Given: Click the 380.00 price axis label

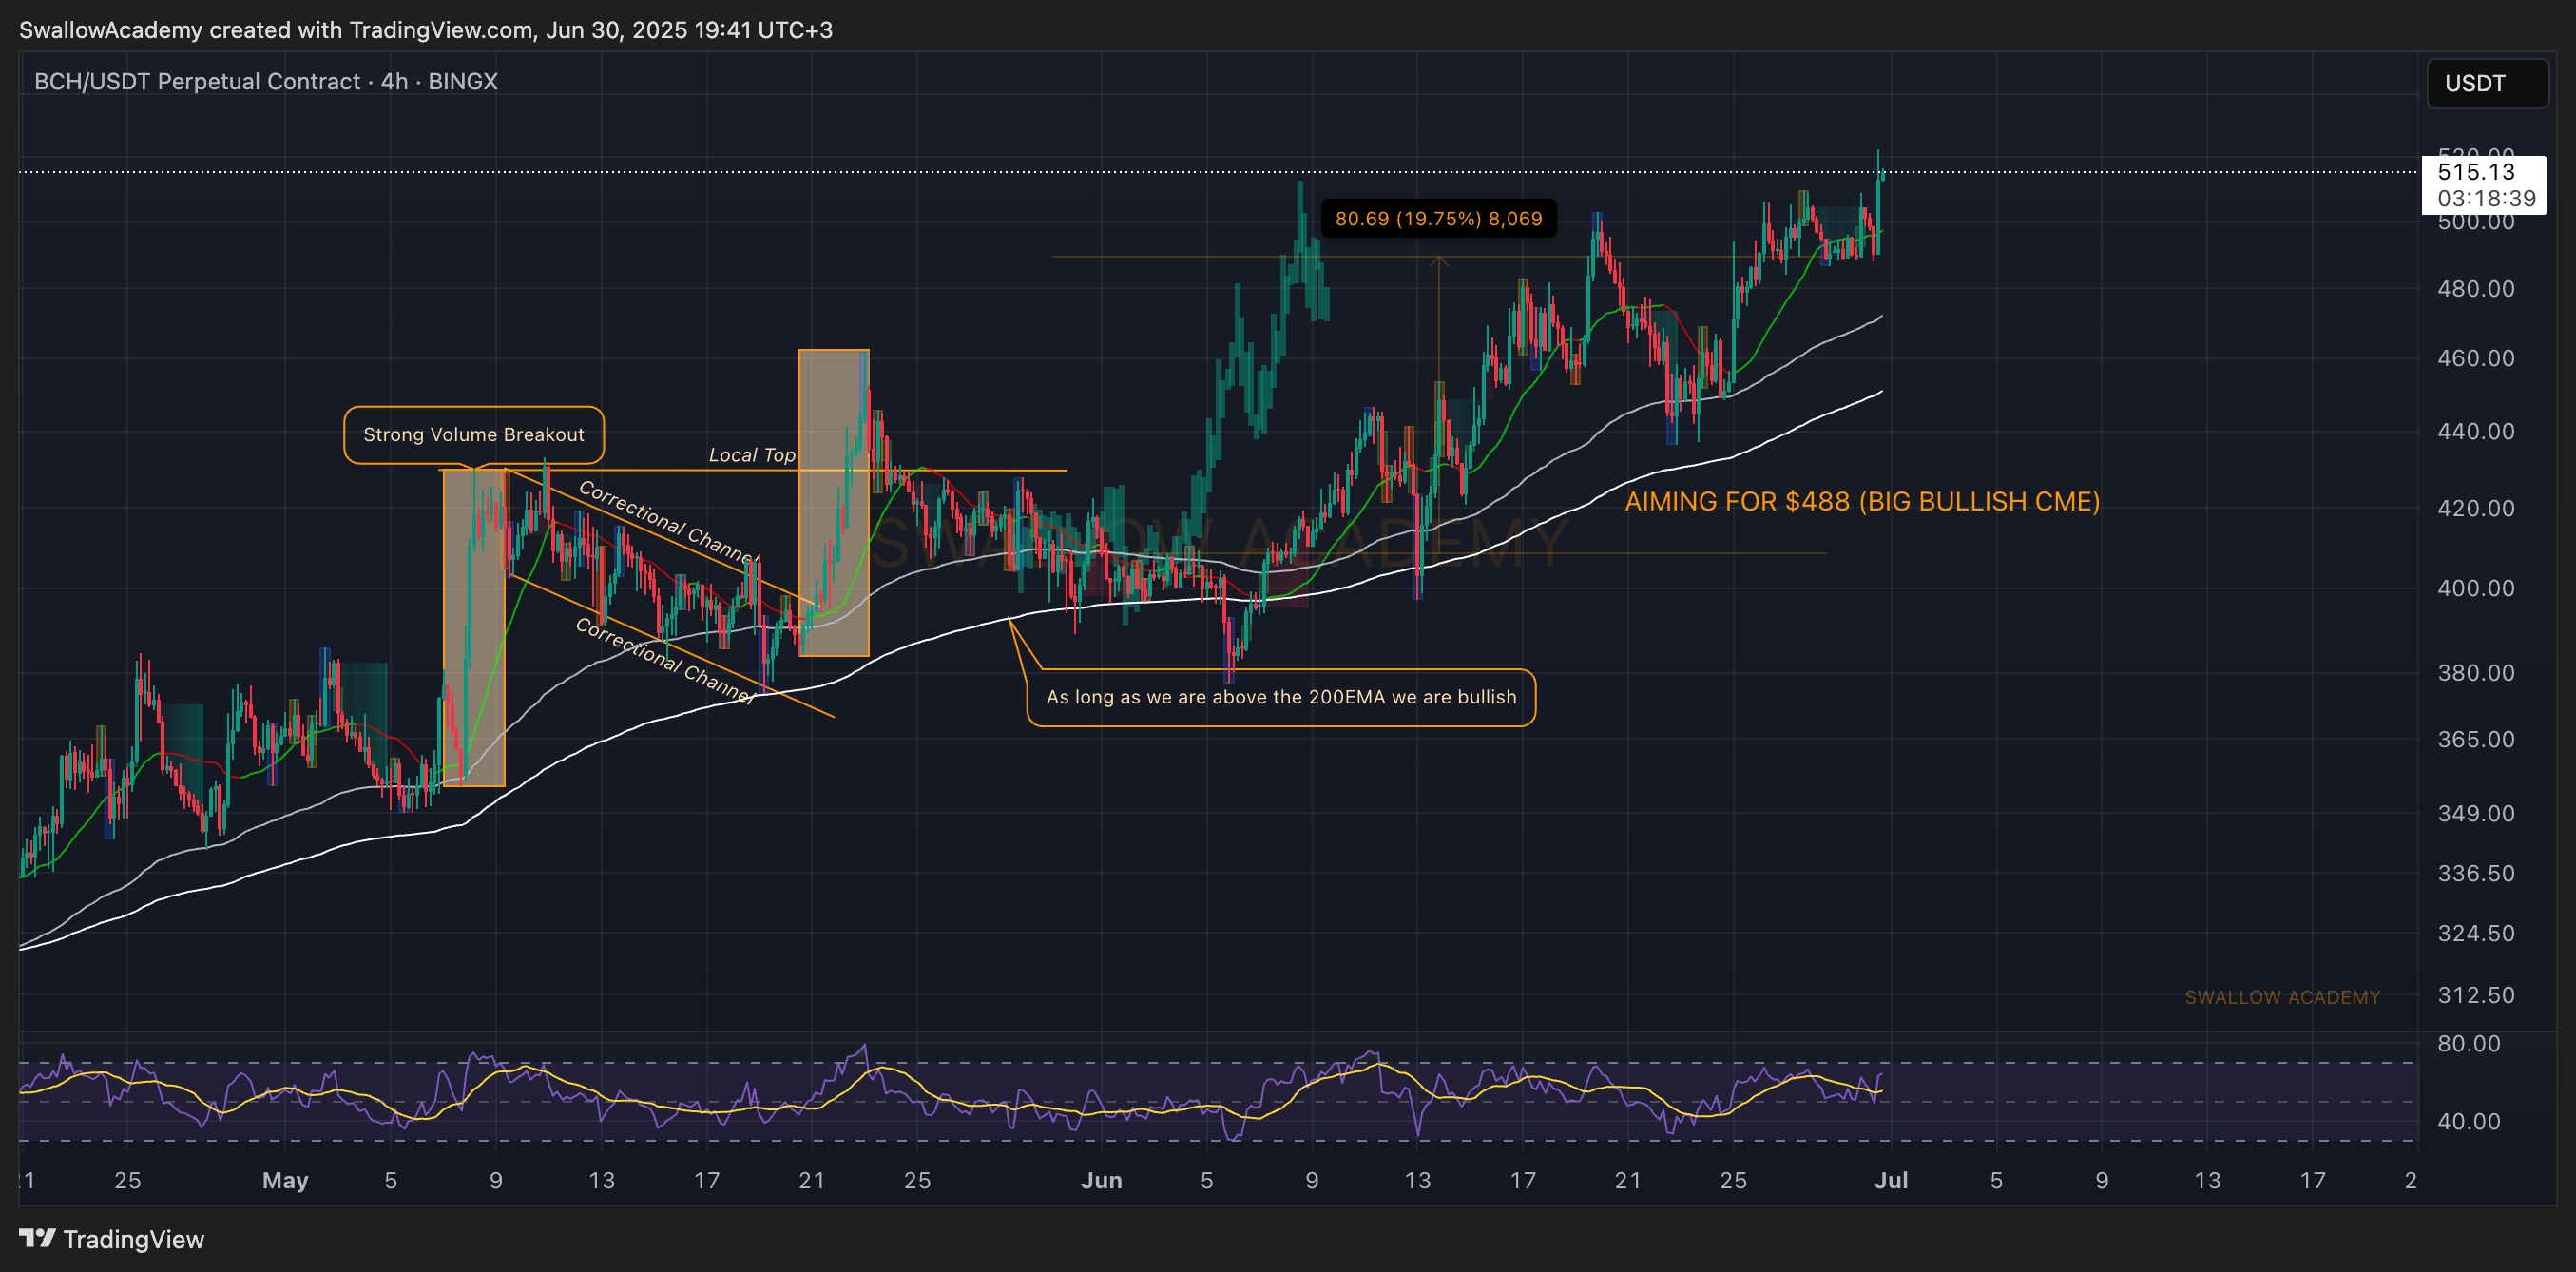Looking at the screenshot, I should point(2475,673).
